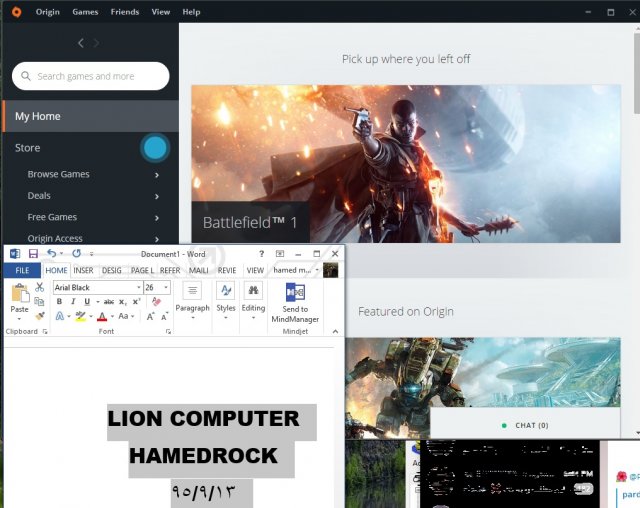Click the Word application icon in title bar
The height and width of the screenshot is (508, 640).
coord(15,254)
